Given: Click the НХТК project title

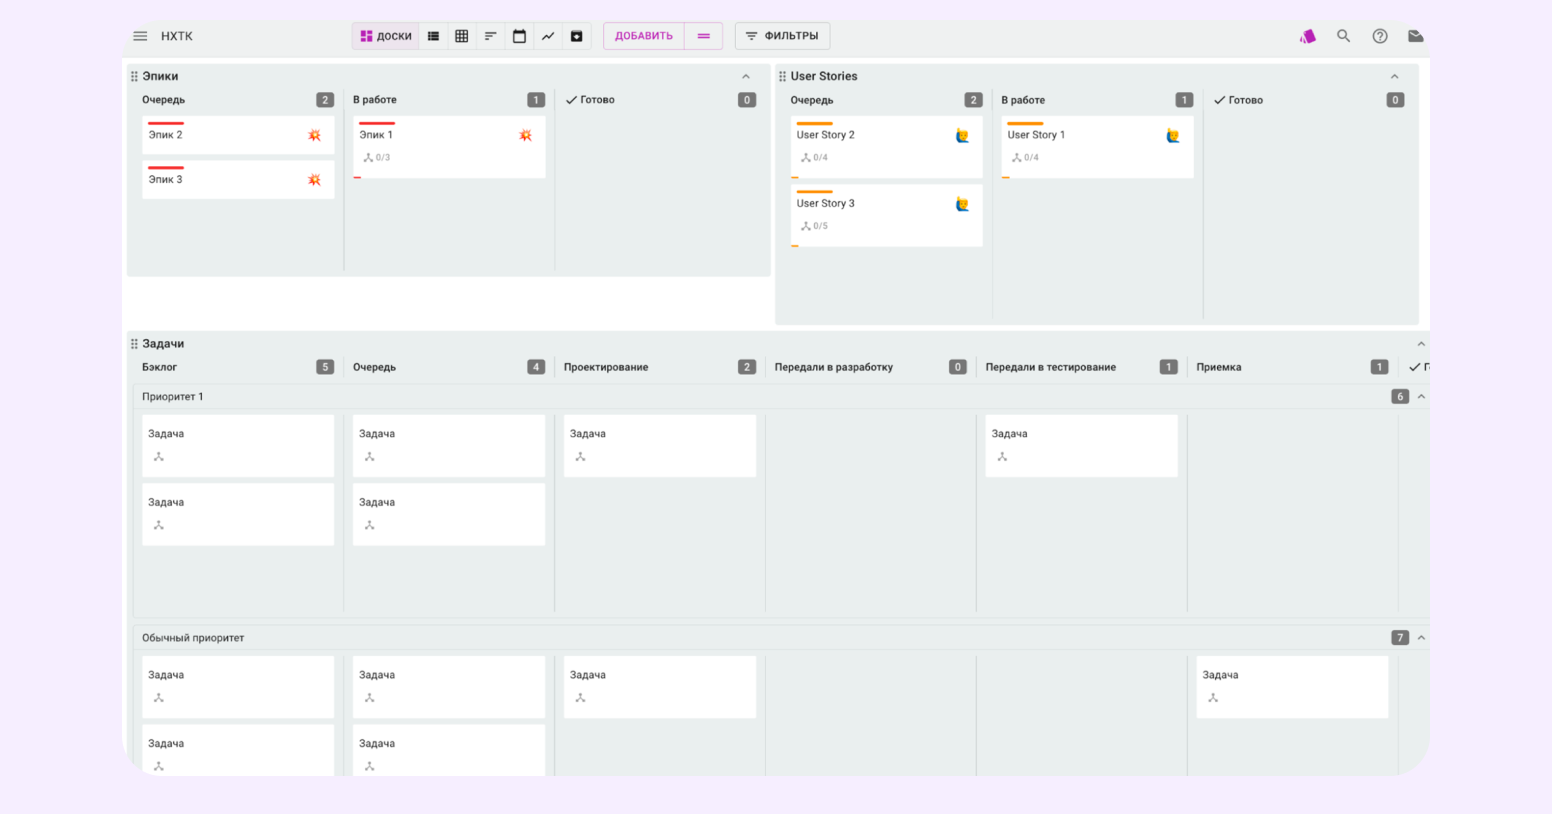Looking at the screenshot, I should pos(177,36).
